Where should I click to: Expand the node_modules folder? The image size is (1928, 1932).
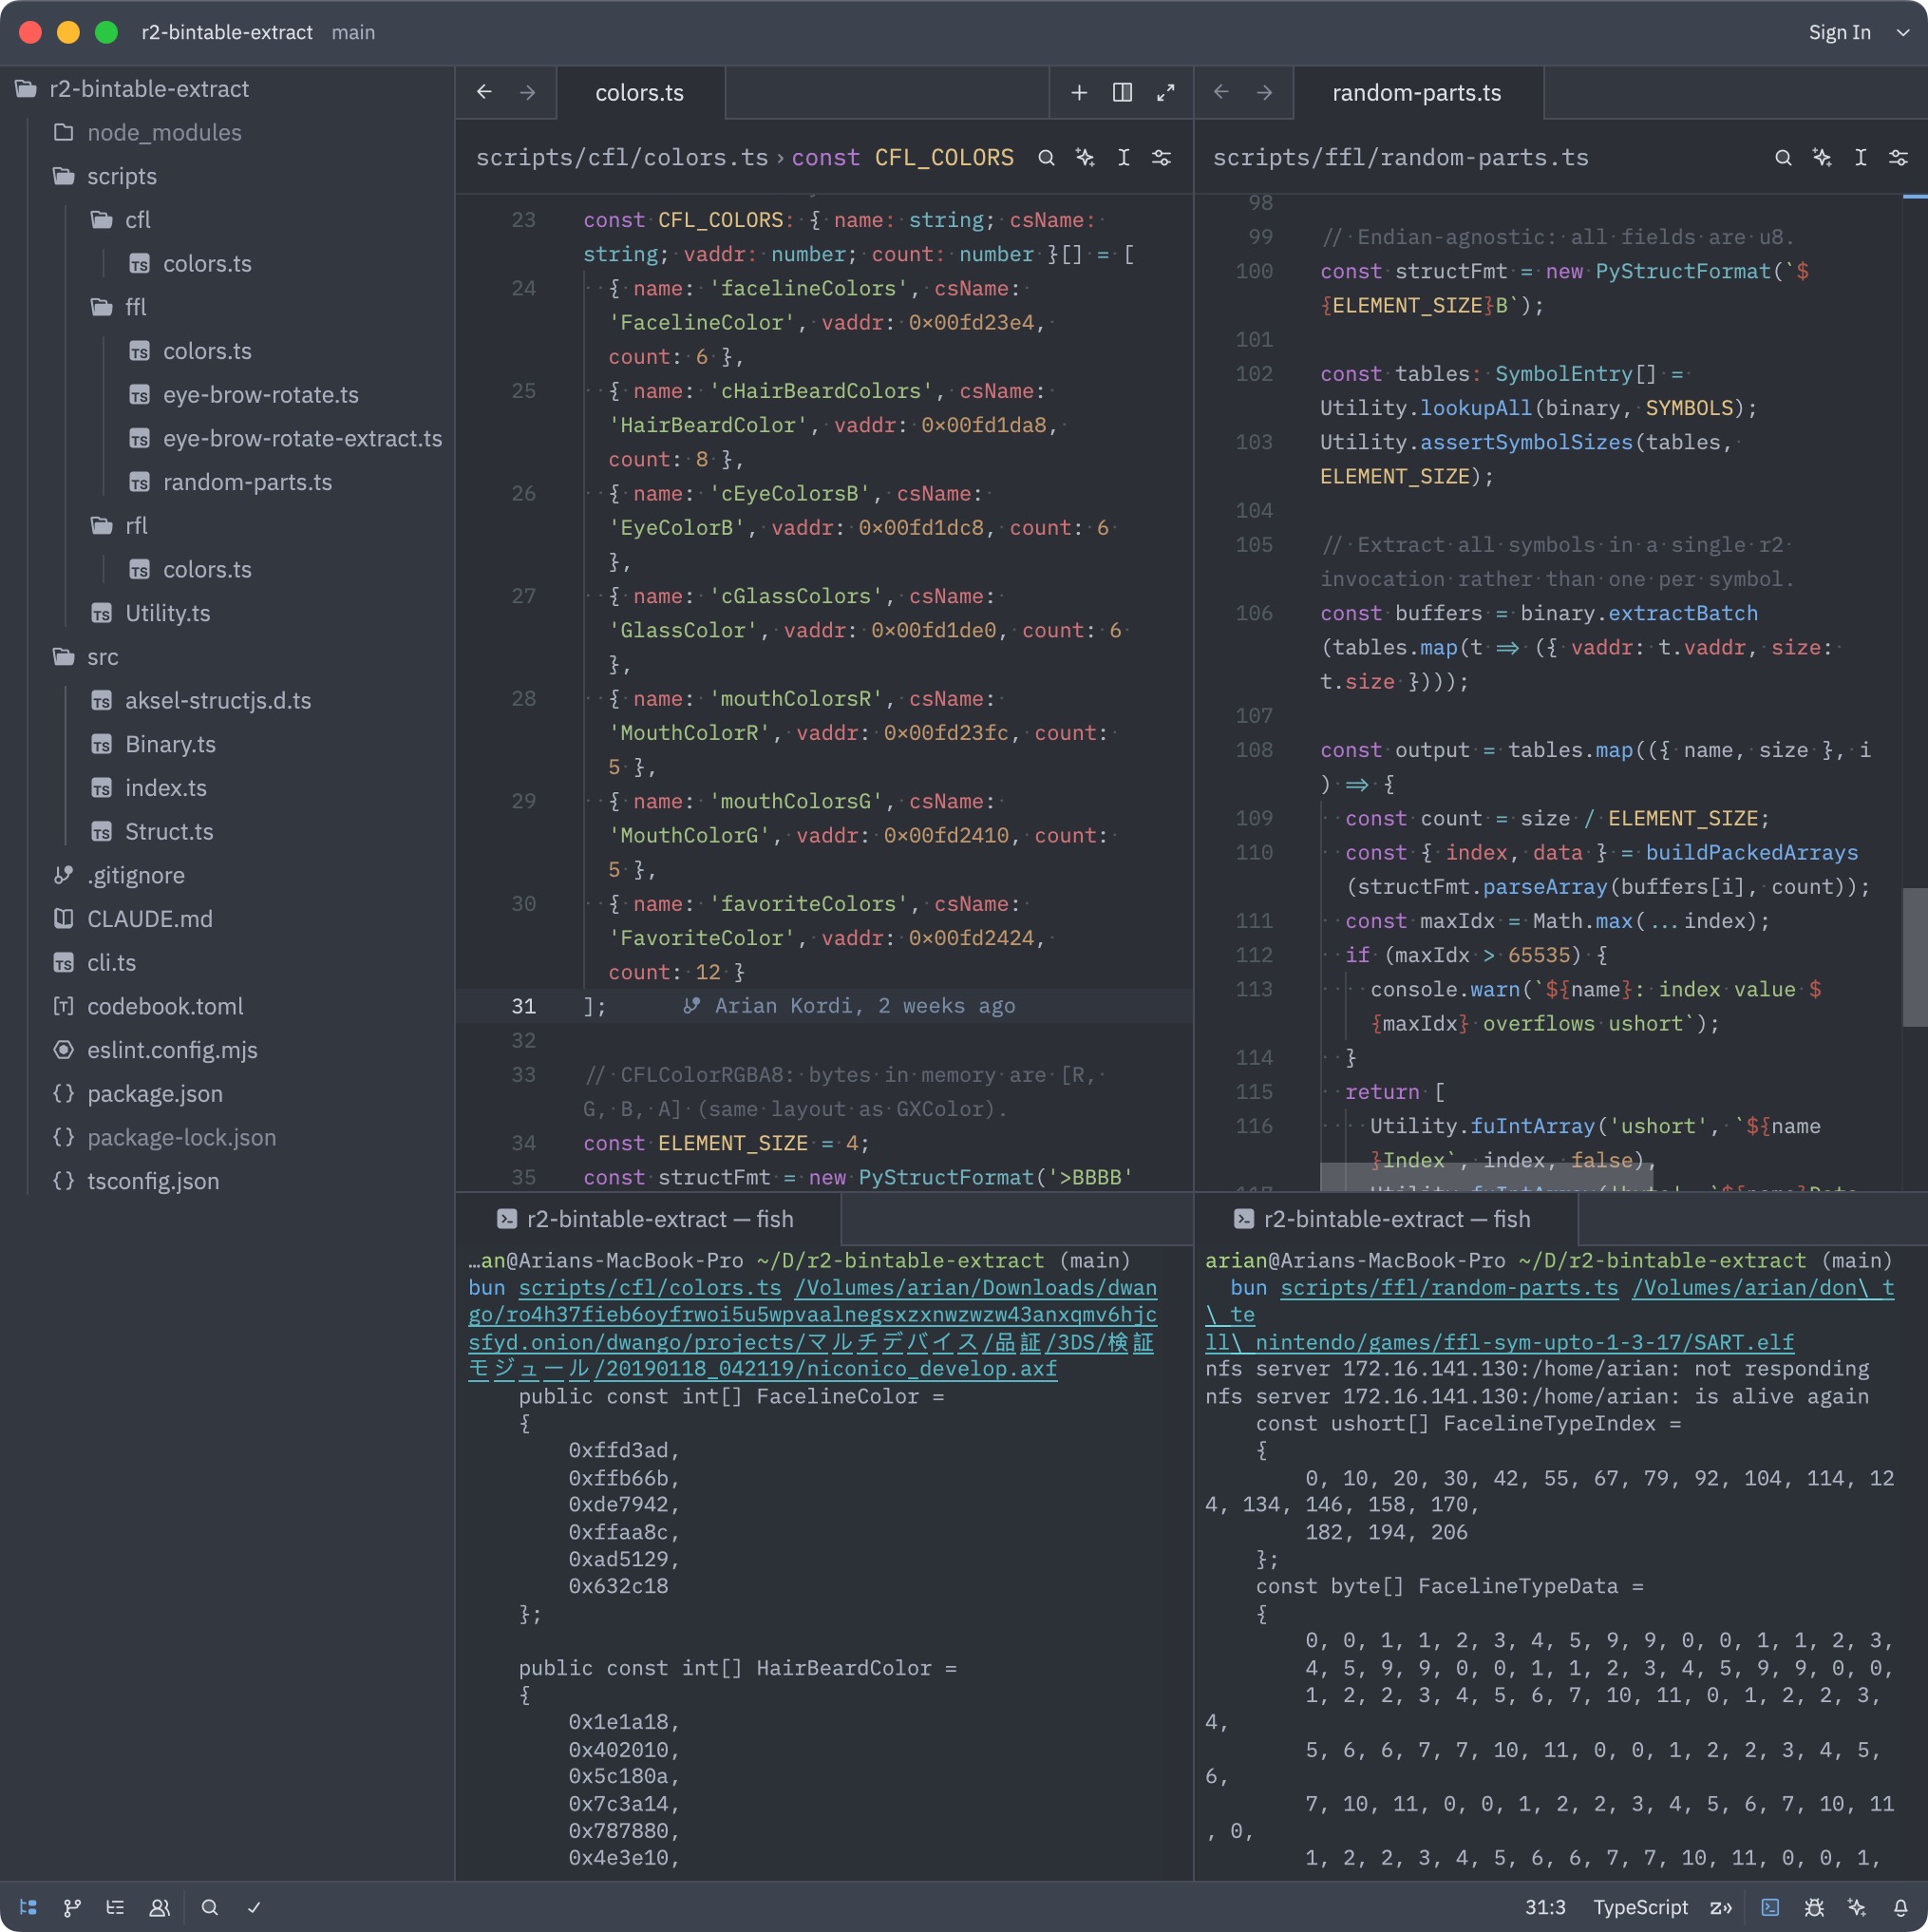[x=164, y=132]
